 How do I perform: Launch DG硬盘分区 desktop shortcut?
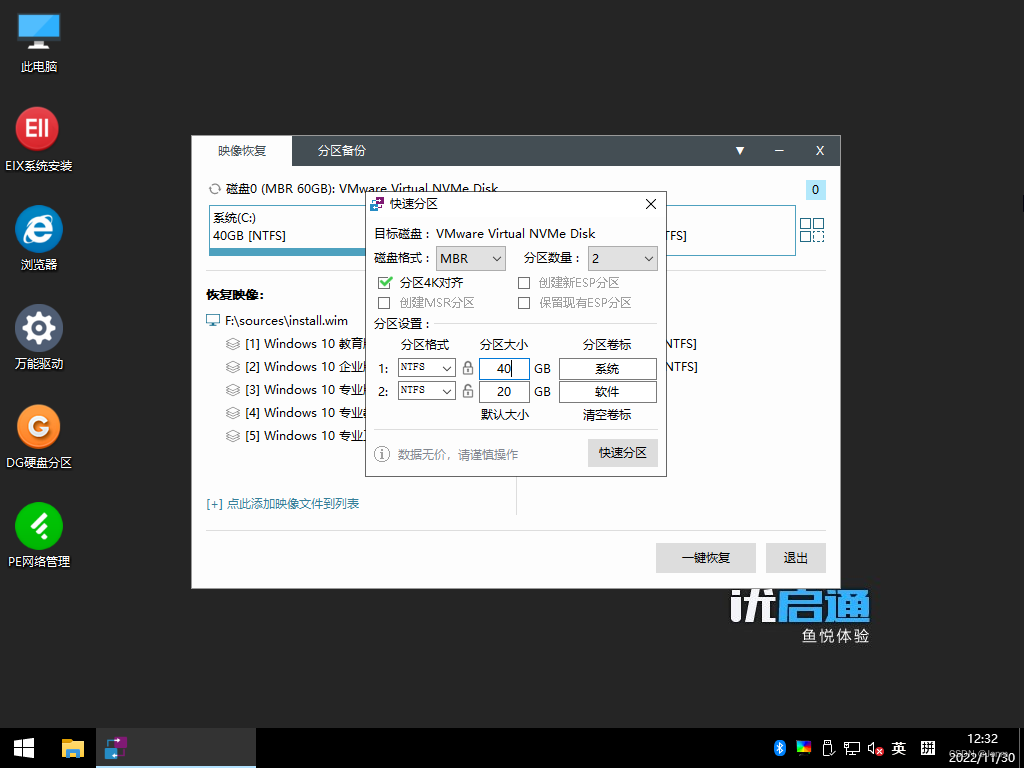(x=39, y=436)
